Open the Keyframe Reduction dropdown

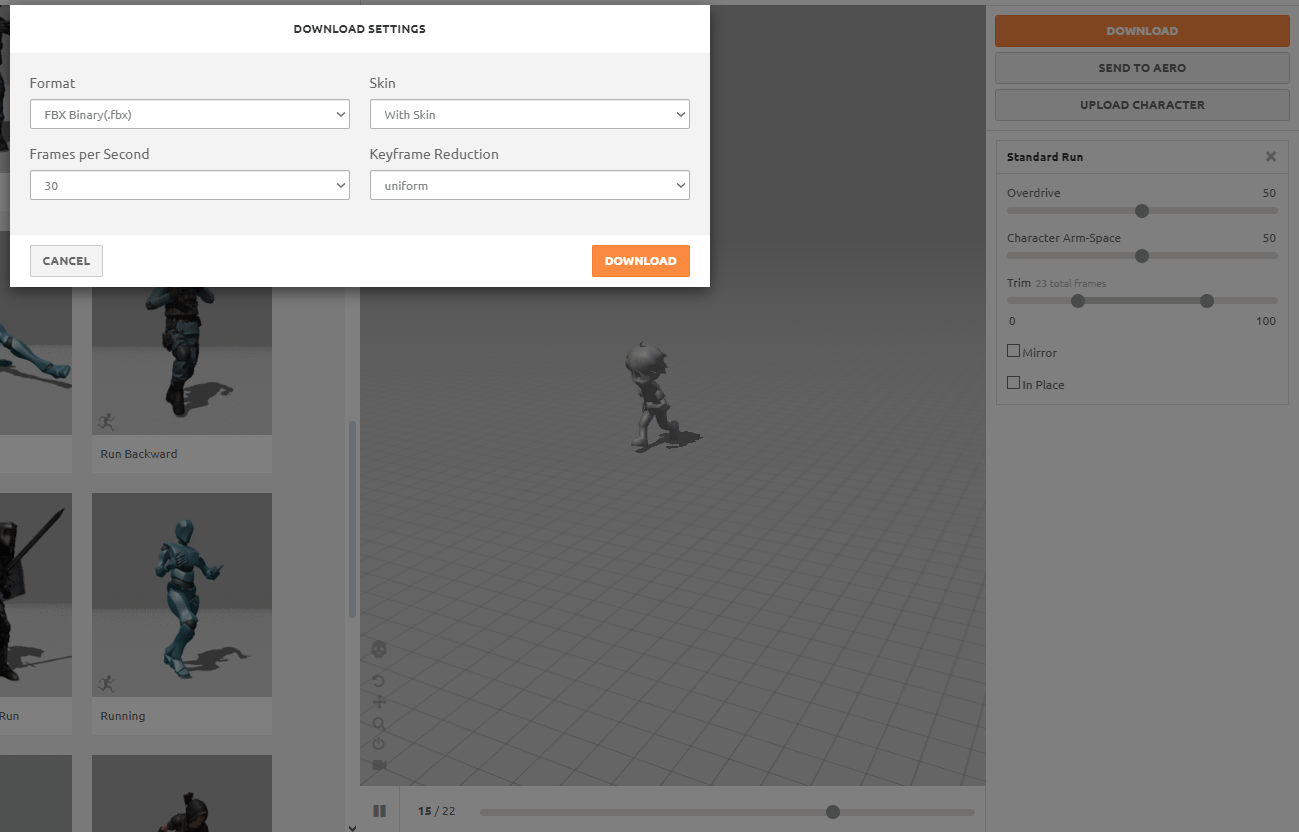[530, 185]
